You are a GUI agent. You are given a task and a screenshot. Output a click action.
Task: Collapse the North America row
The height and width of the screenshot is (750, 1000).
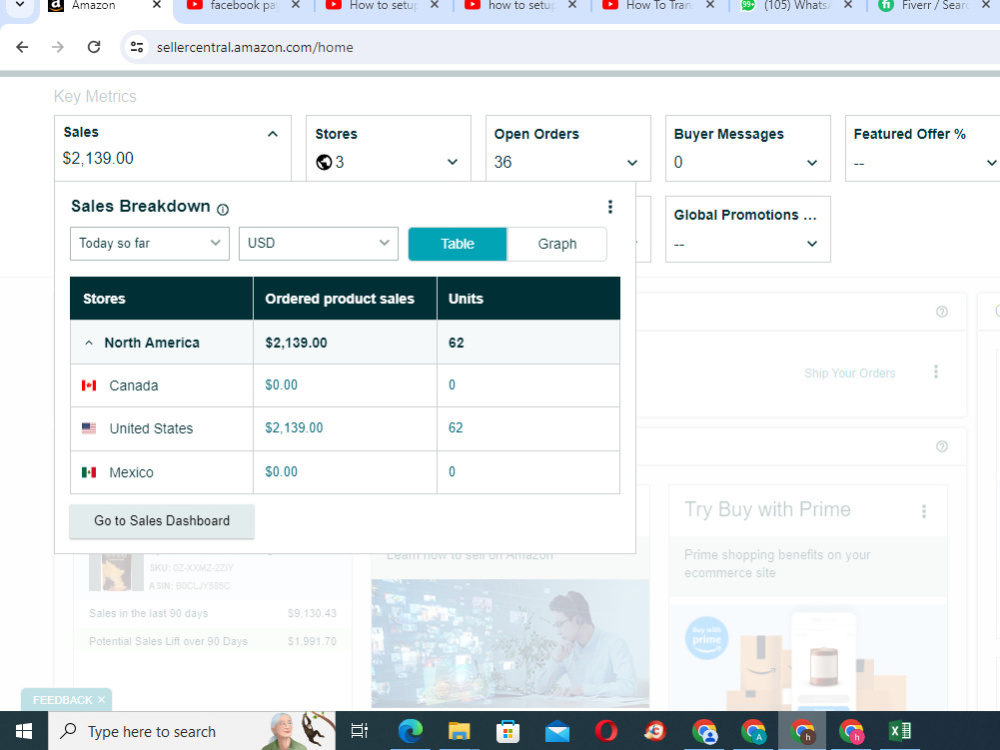89,343
